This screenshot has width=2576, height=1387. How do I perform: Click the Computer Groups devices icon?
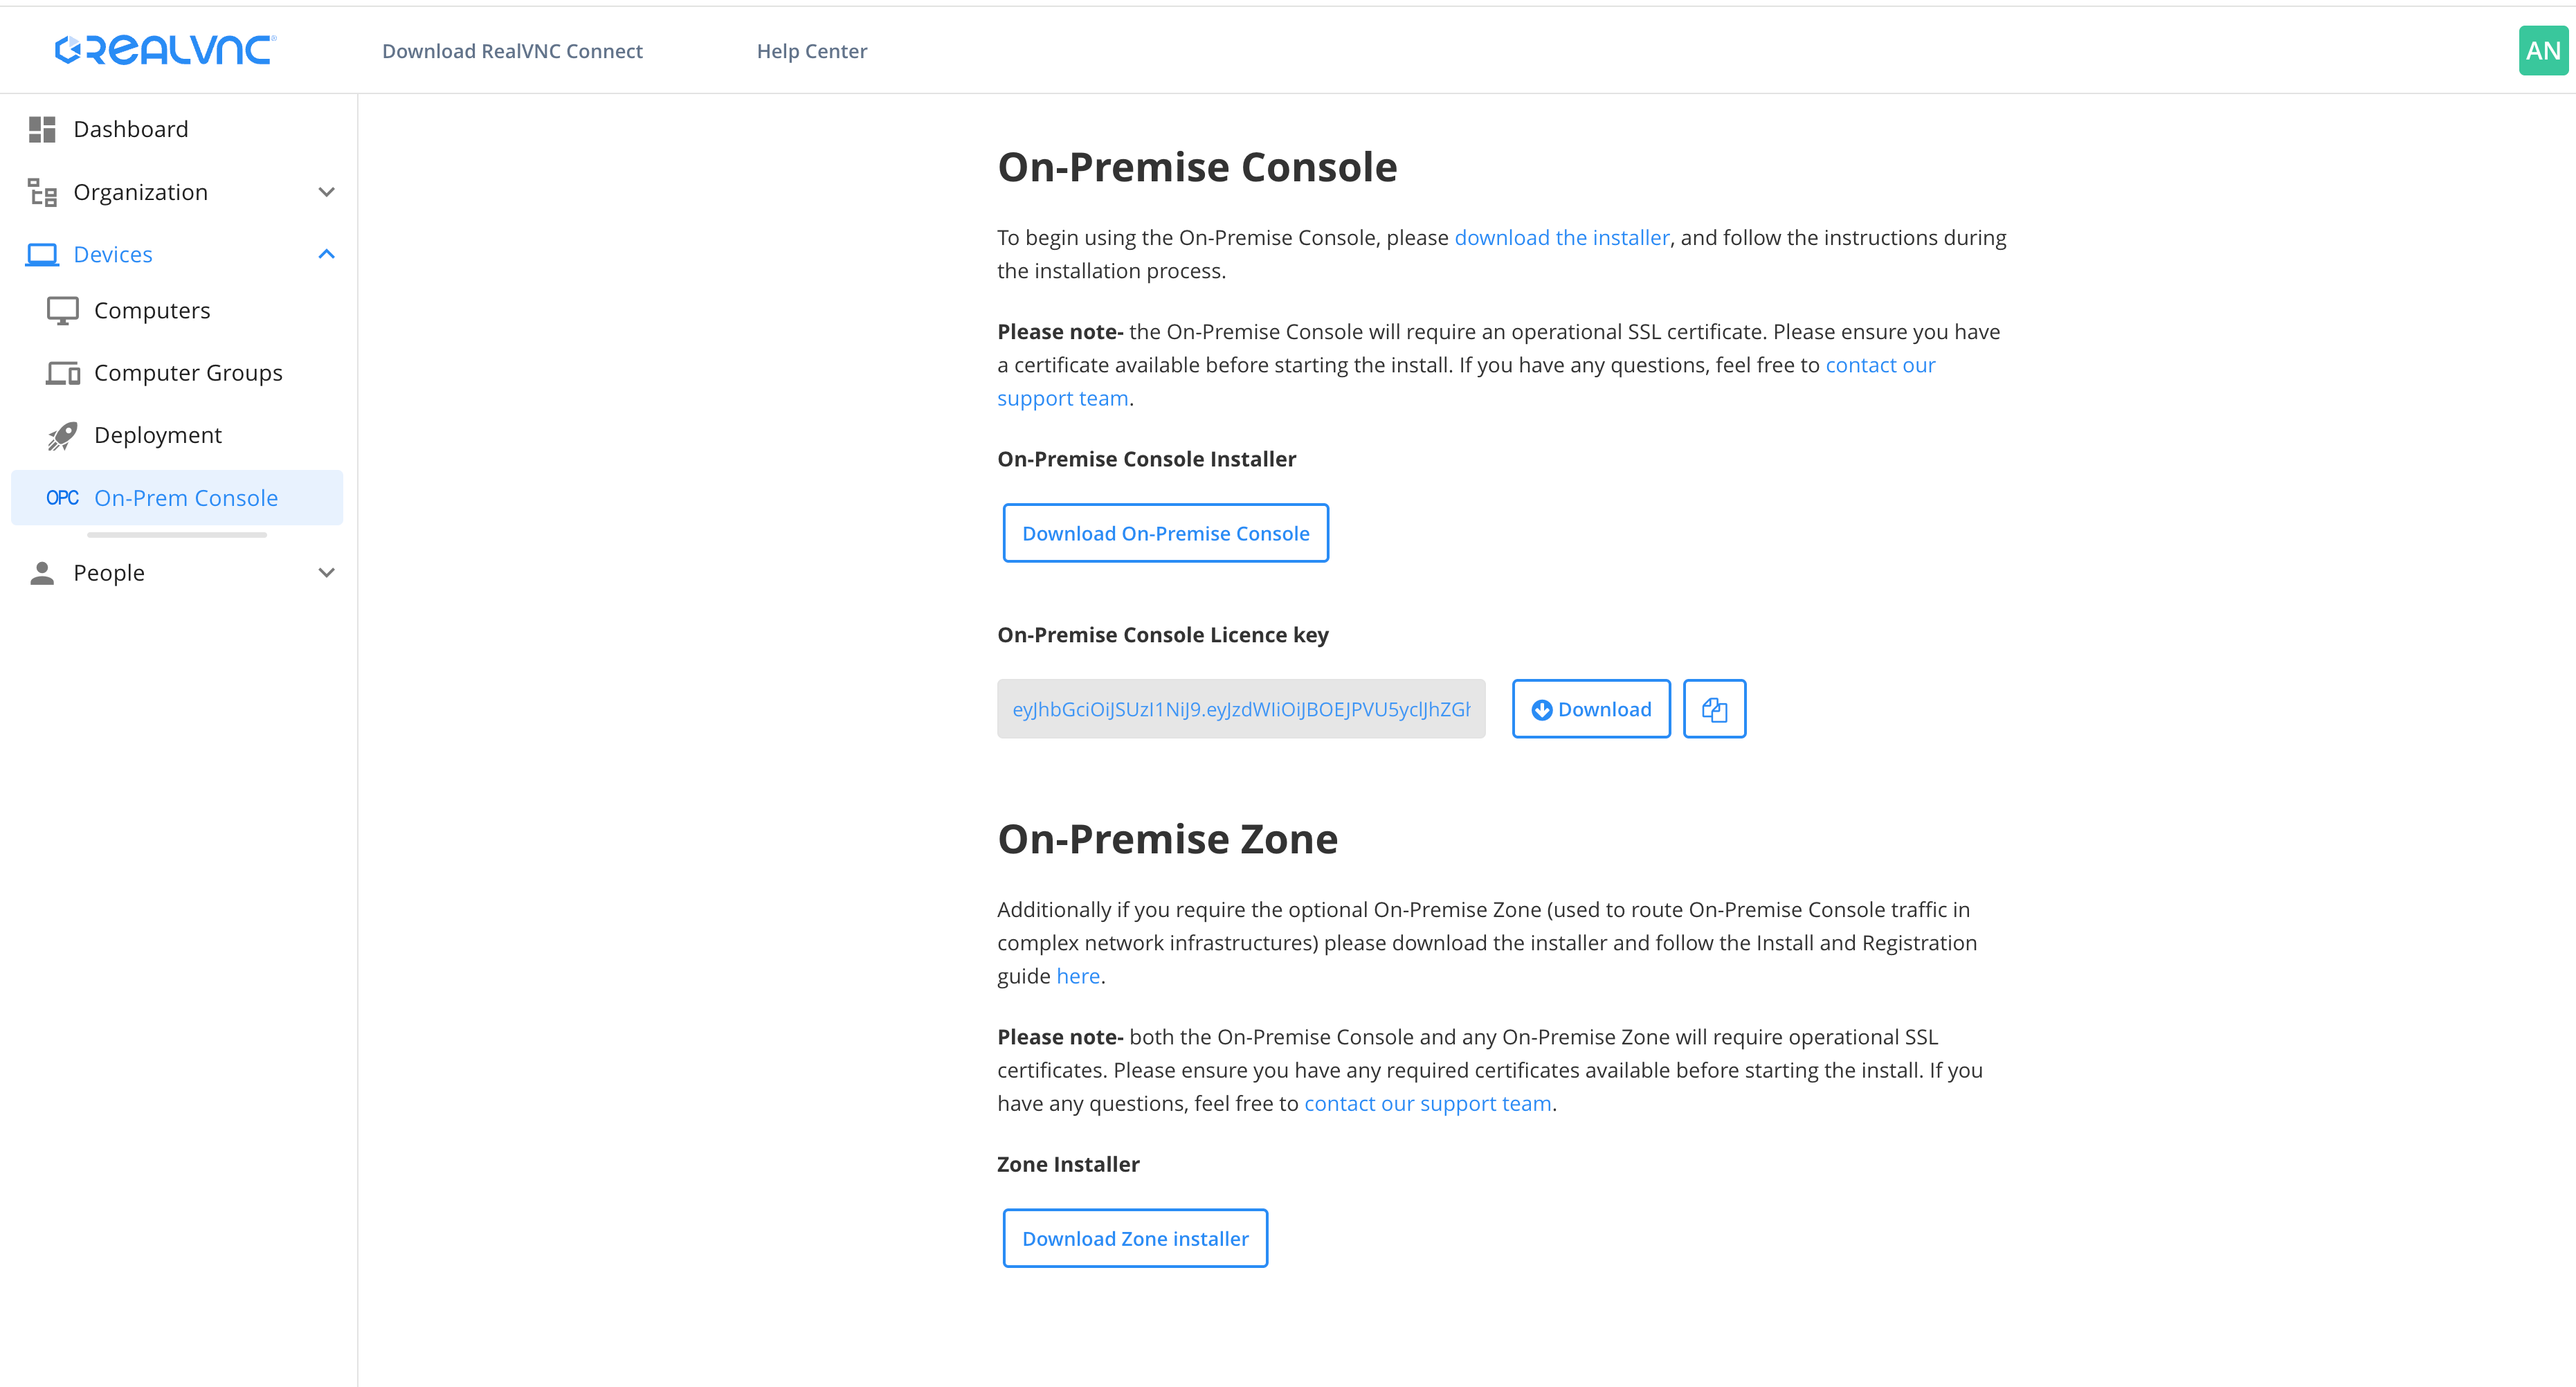click(x=63, y=373)
